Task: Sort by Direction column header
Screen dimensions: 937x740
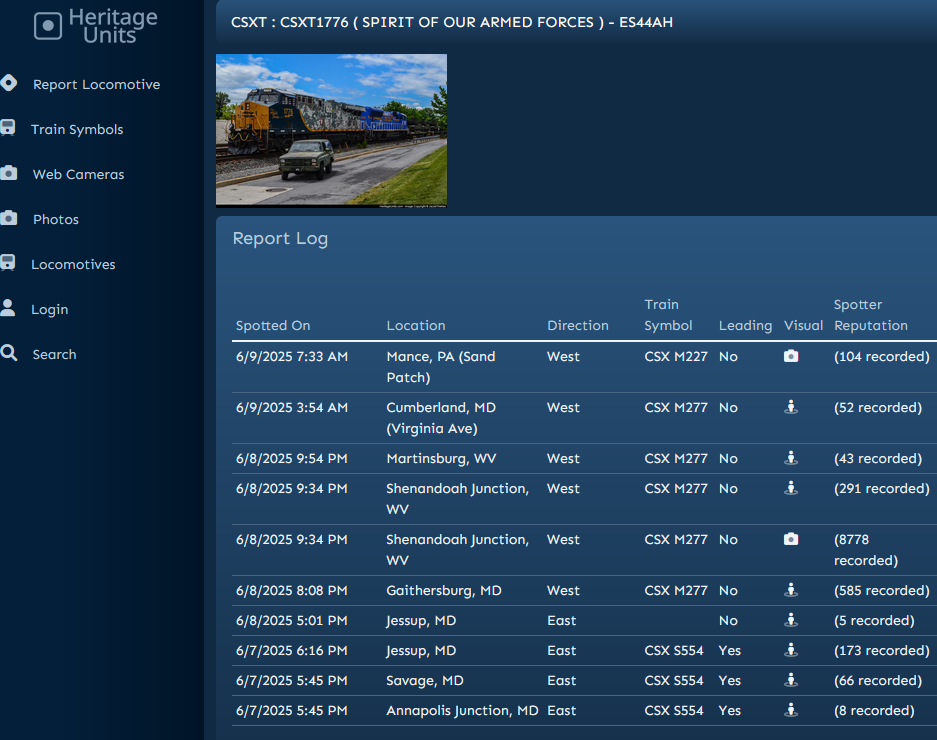Action: 577,325
